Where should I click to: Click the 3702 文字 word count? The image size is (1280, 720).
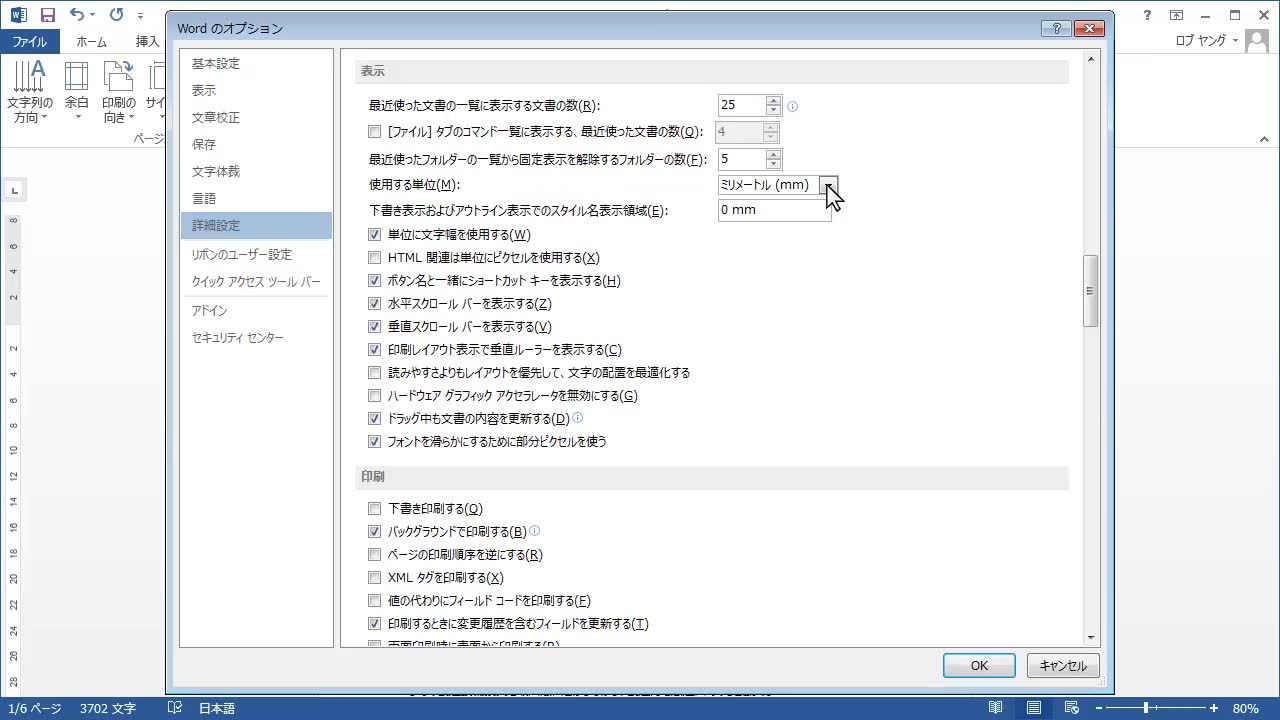108,708
